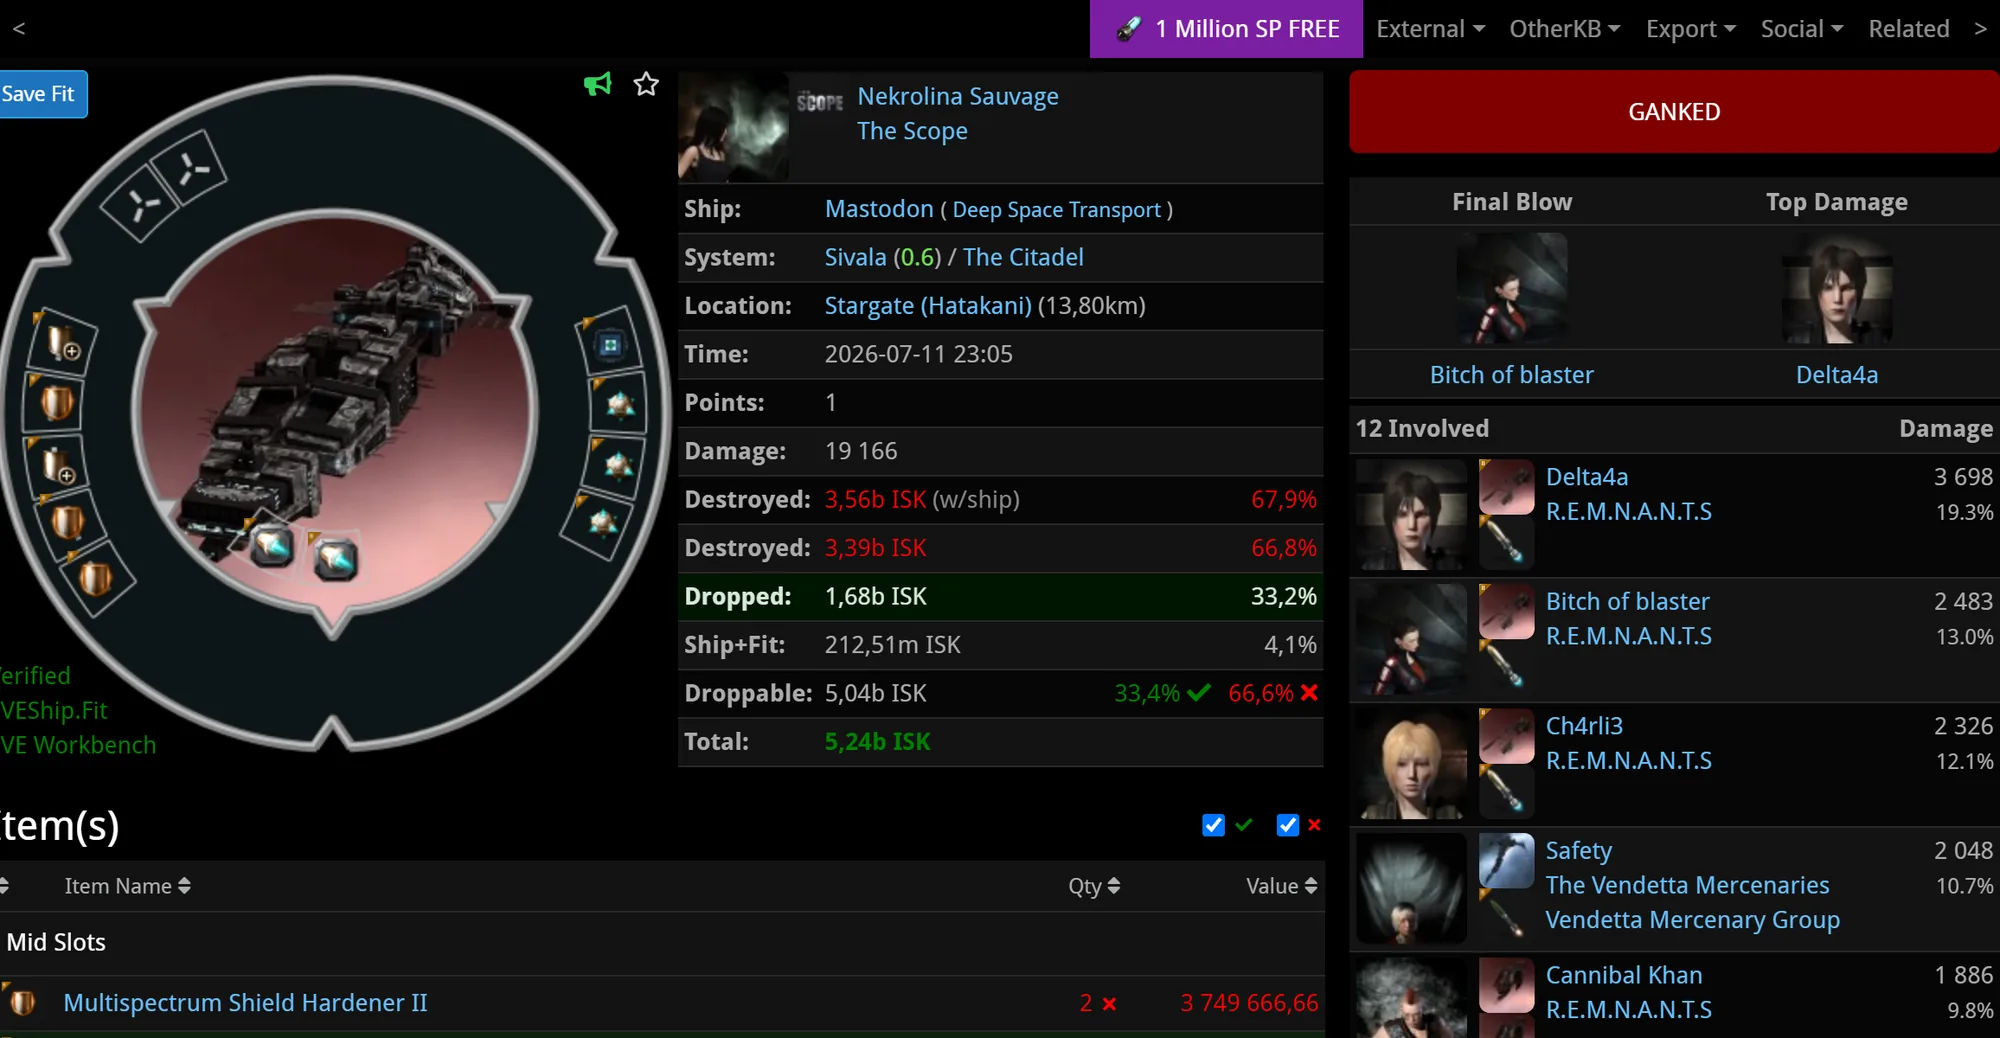Click the next kill arrow at top right
This screenshot has height=1038, width=2000.
pos(1980,28)
